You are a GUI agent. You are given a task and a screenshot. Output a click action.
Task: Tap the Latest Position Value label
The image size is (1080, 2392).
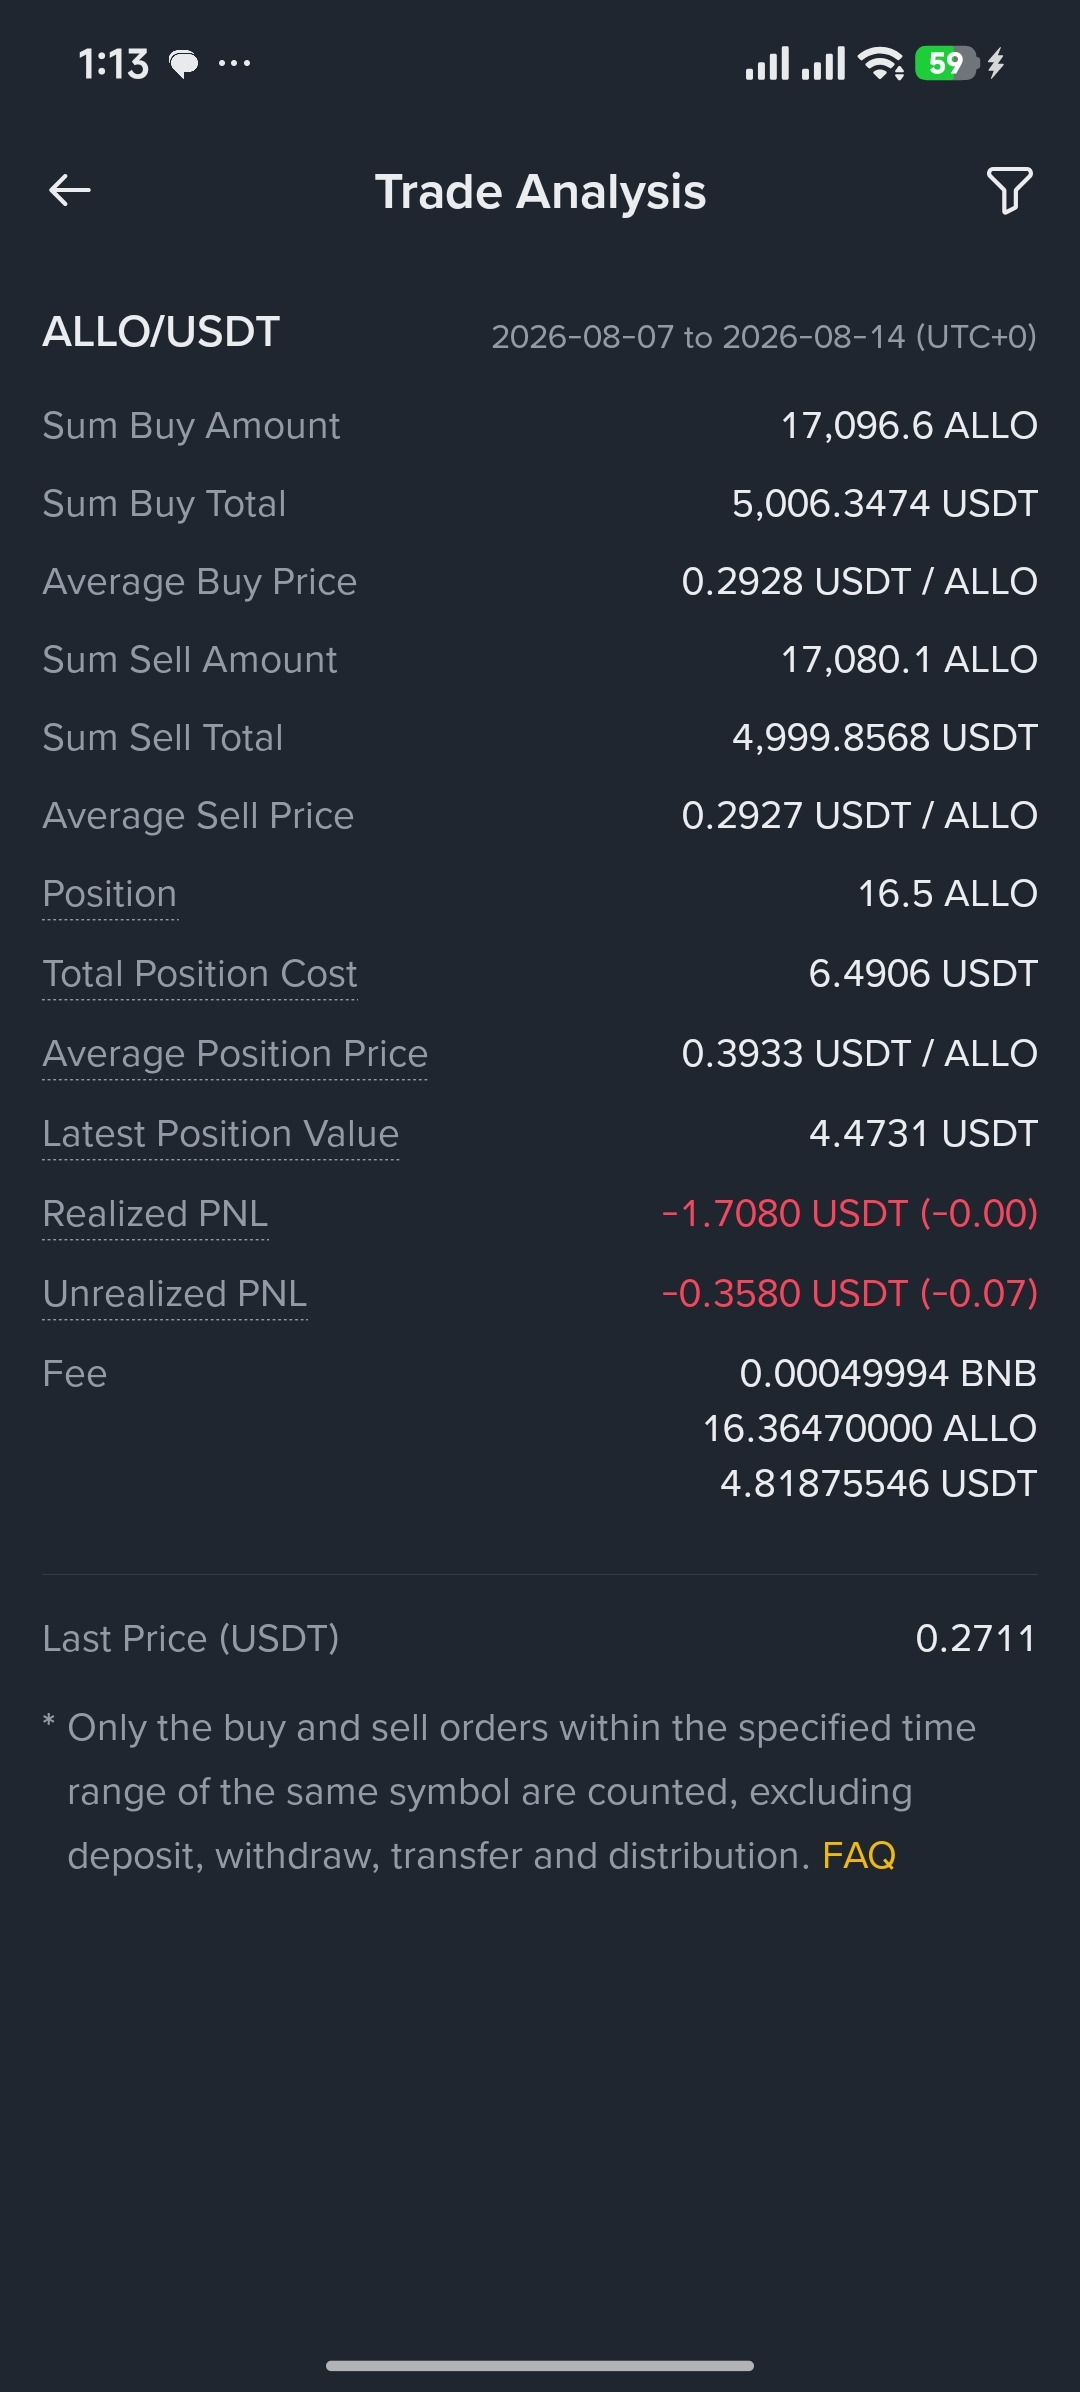(221, 1134)
